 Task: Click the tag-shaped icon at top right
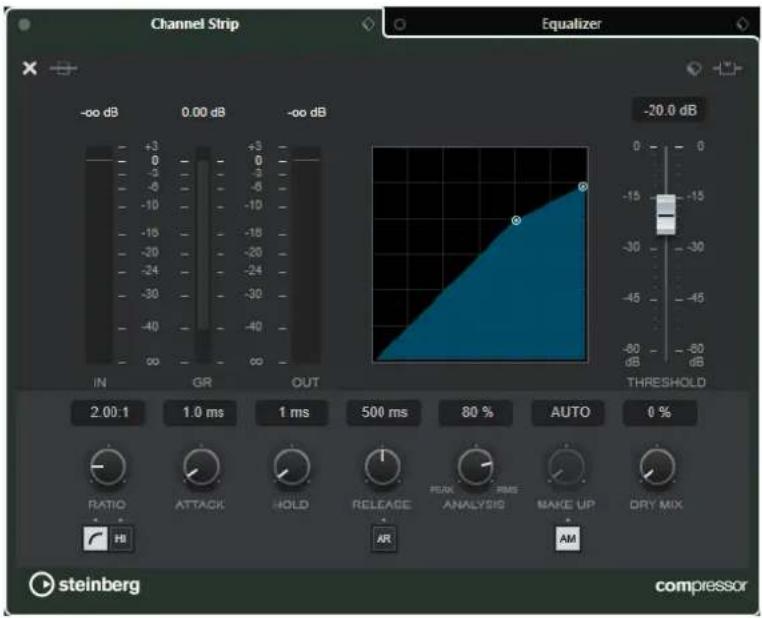tap(693, 69)
